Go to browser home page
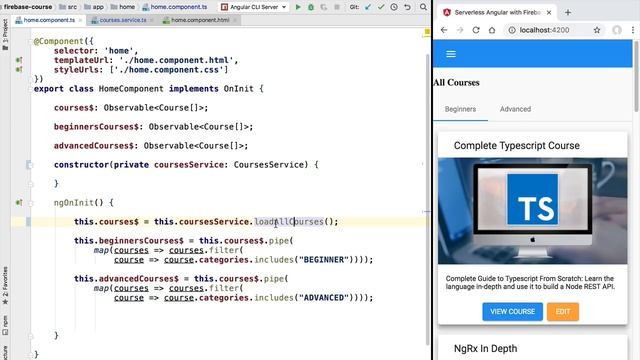 coord(492,30)
